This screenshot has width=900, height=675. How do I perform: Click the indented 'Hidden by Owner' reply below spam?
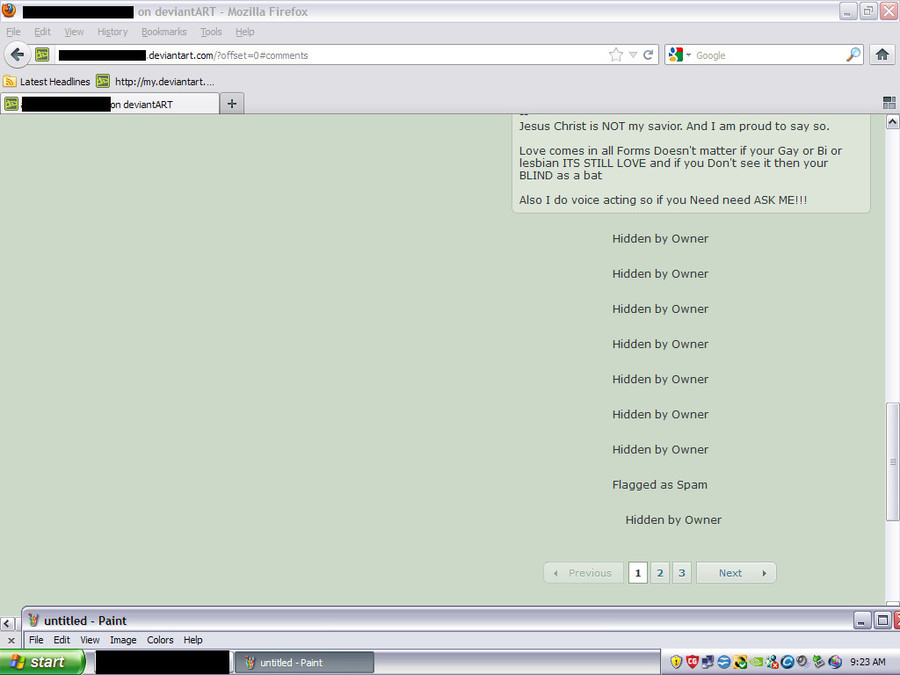point(673,520)
